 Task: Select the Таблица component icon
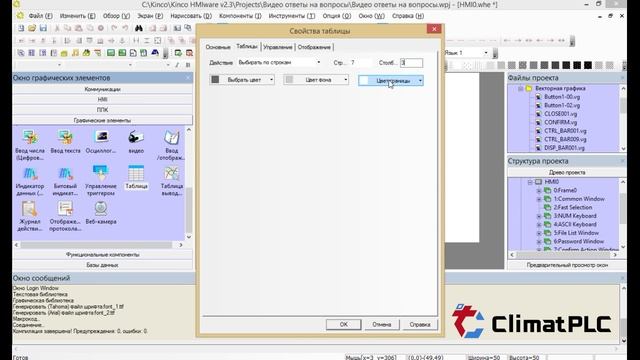tap(136, 173)
